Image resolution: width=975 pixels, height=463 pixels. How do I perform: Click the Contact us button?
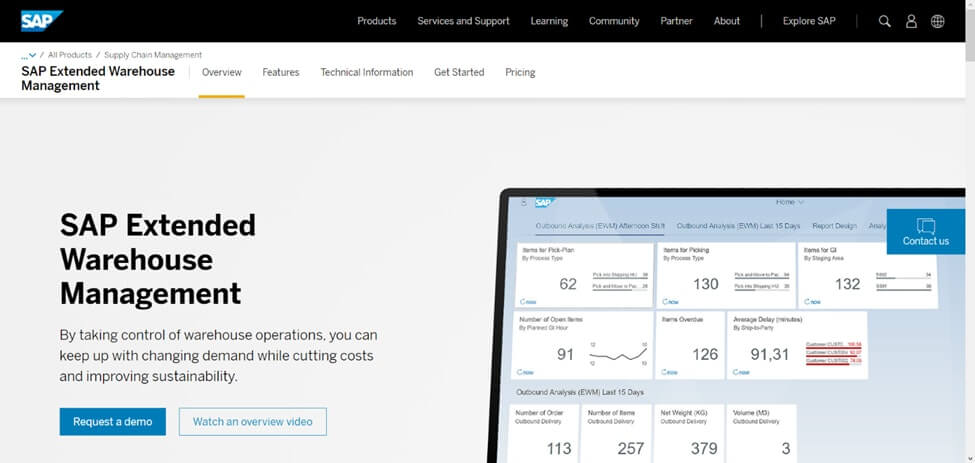926,231
